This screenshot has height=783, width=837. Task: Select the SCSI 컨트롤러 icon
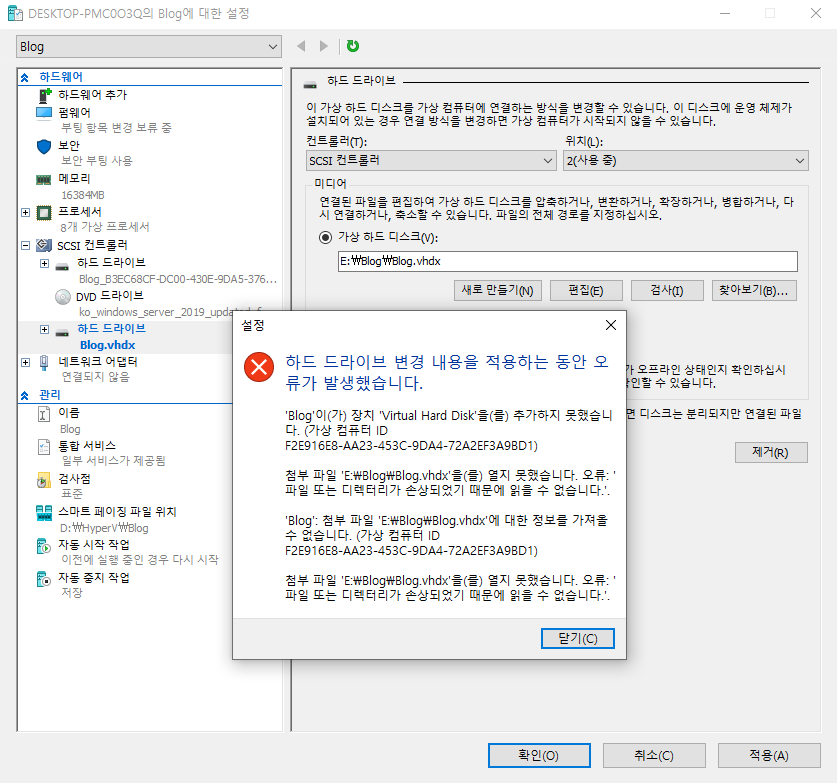click(x=44, y=246)
